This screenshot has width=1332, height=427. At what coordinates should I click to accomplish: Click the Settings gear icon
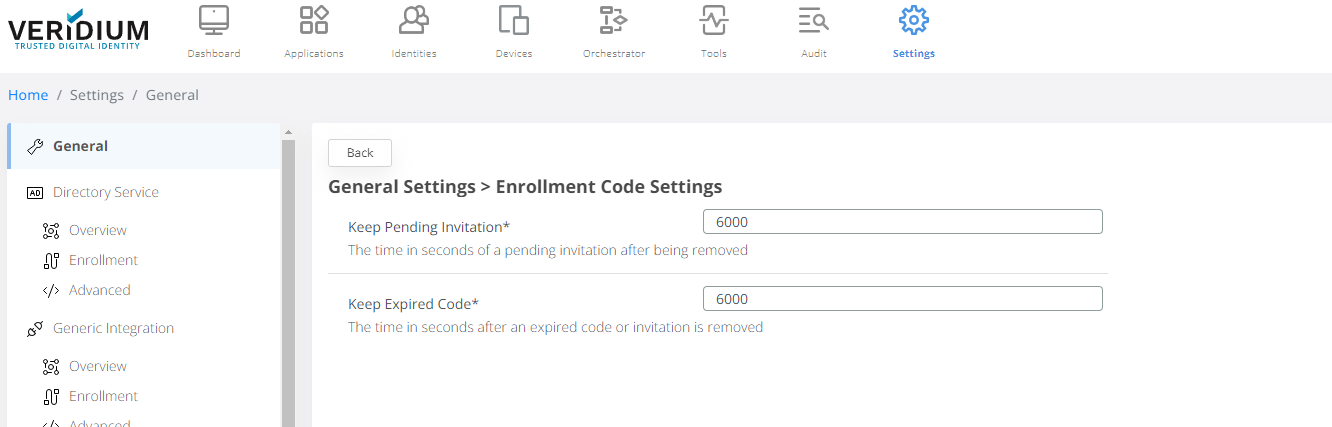click(913, 21)
